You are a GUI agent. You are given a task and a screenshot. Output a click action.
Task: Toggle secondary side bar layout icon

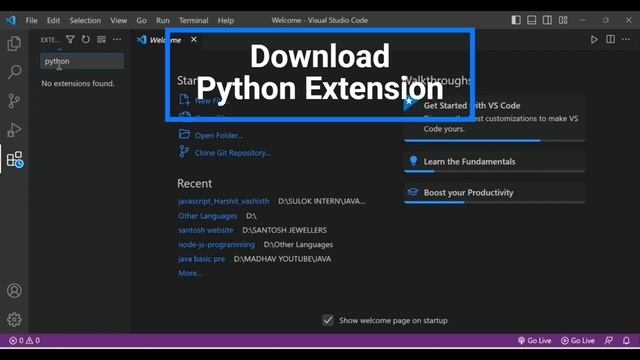click(547, 20)
